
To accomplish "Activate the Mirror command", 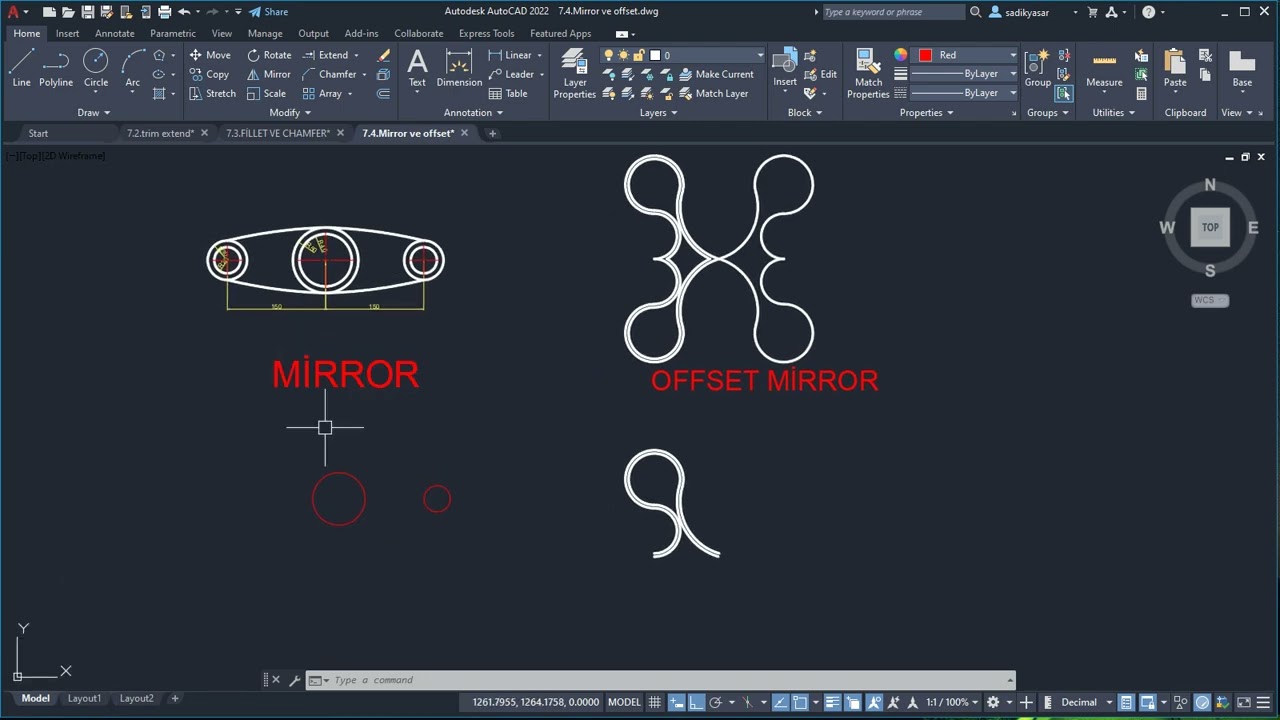I will point(269,74).
